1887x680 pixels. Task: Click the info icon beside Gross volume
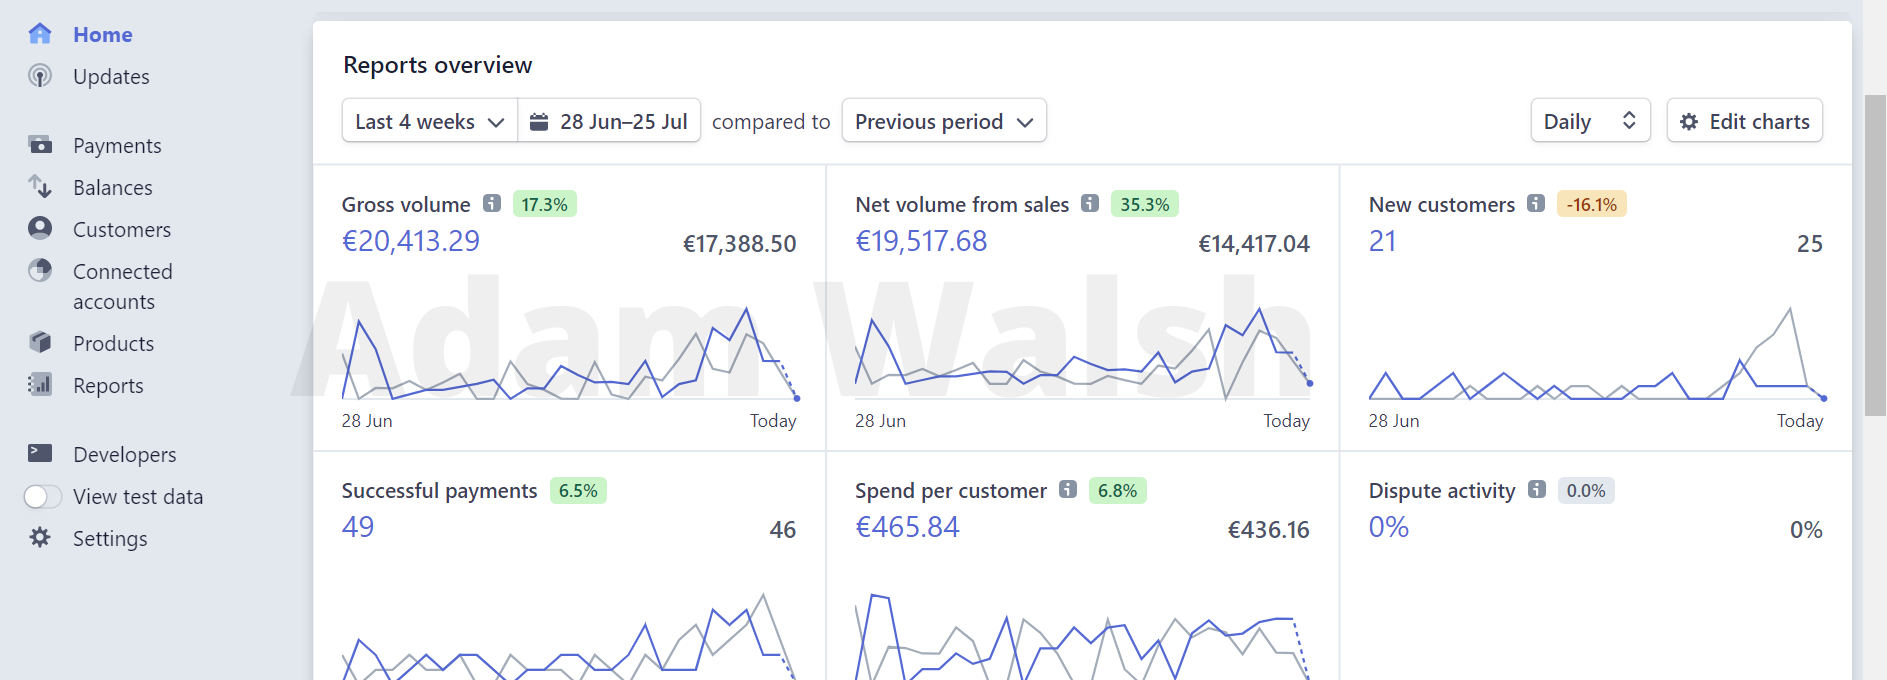pyautogui.click(x=492, y=203)
